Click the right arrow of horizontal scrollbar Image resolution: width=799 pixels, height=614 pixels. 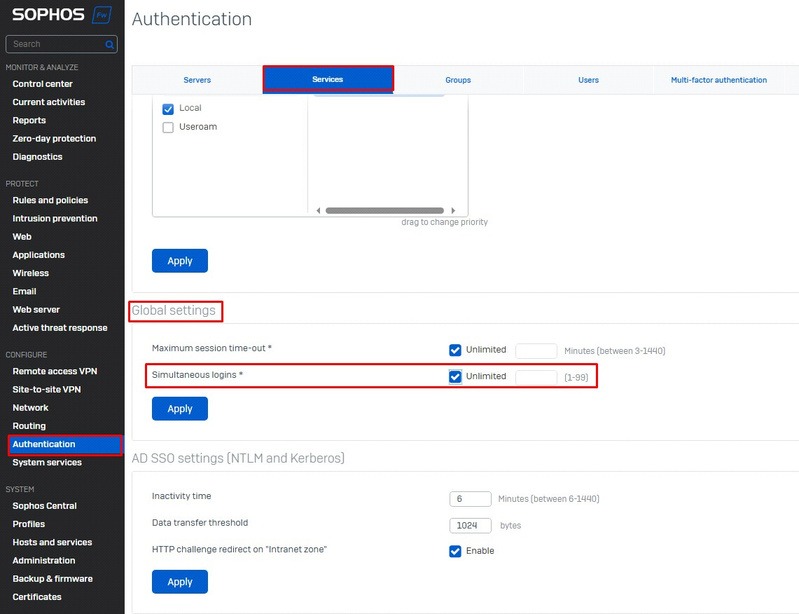tap(452, 210)
